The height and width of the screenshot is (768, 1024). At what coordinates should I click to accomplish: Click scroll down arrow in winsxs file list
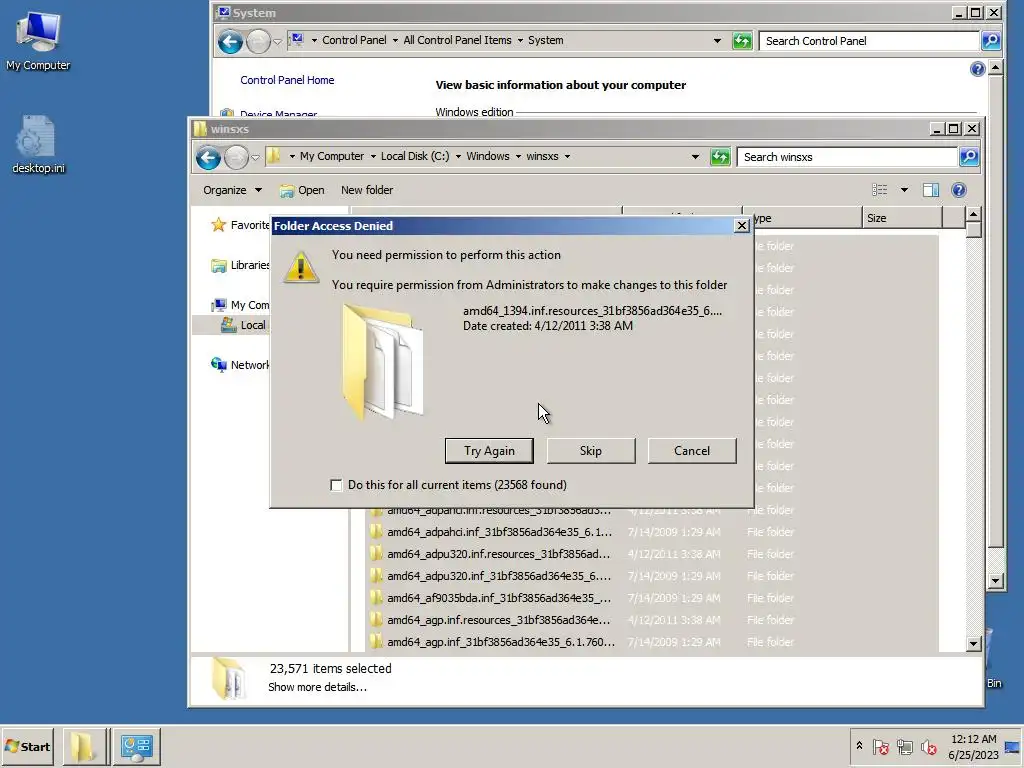(973, 644)
